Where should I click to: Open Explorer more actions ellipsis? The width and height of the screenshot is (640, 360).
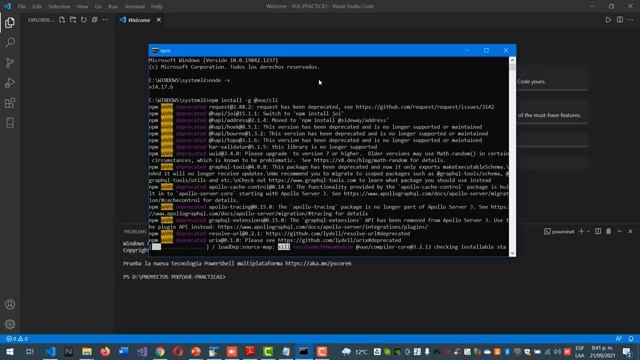[106, 20]
